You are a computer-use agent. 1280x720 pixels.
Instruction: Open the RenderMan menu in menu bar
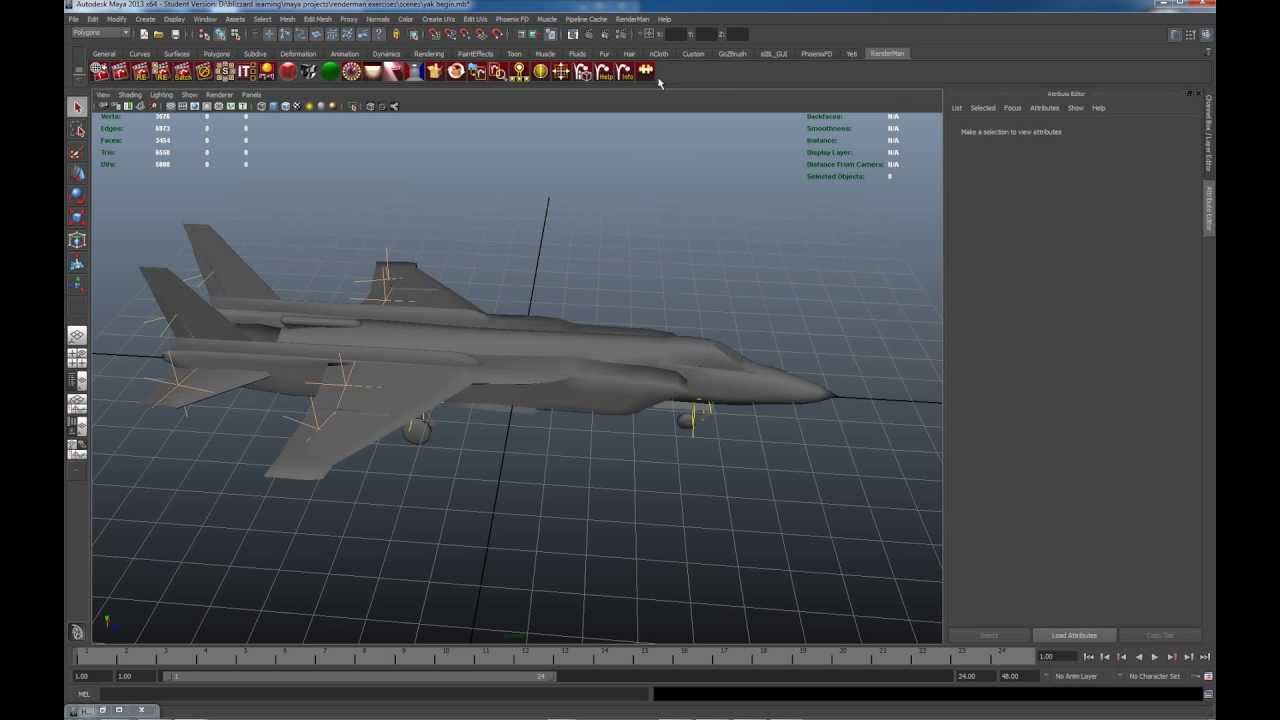632,19
